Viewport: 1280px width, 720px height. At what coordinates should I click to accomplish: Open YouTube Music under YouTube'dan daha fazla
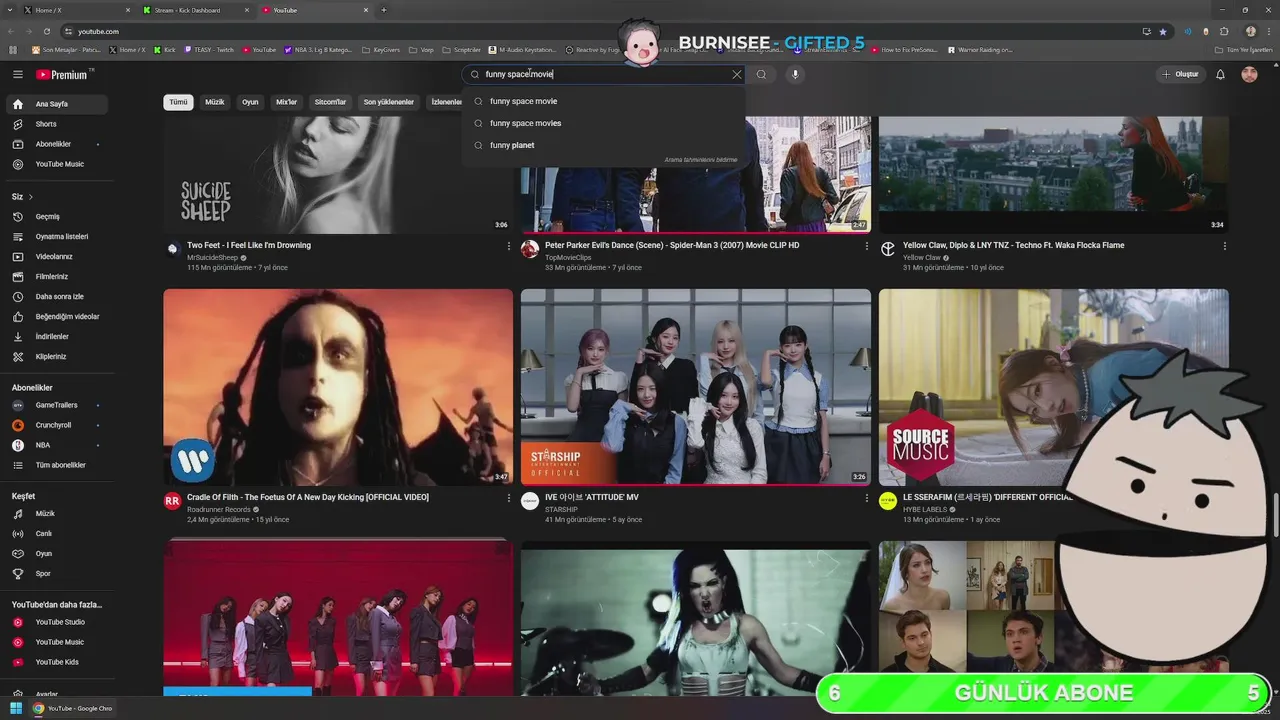pos(56,642)
